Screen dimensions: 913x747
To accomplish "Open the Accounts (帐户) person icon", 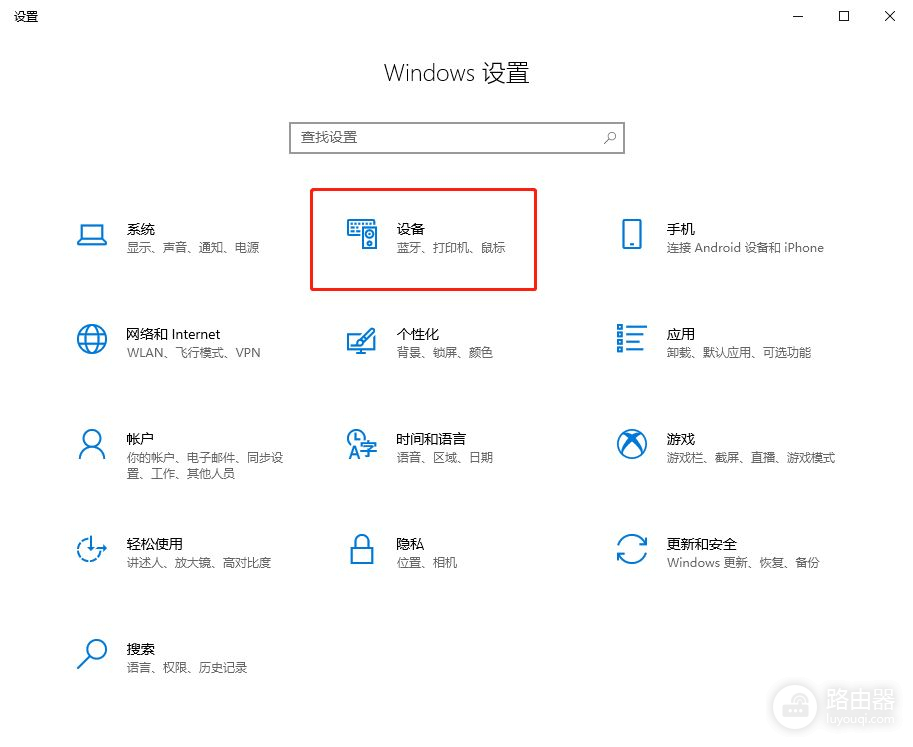I will coord(92,443).
